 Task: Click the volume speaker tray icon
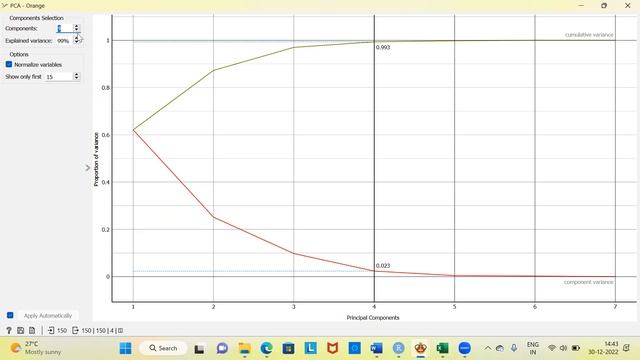click(564, 348)
